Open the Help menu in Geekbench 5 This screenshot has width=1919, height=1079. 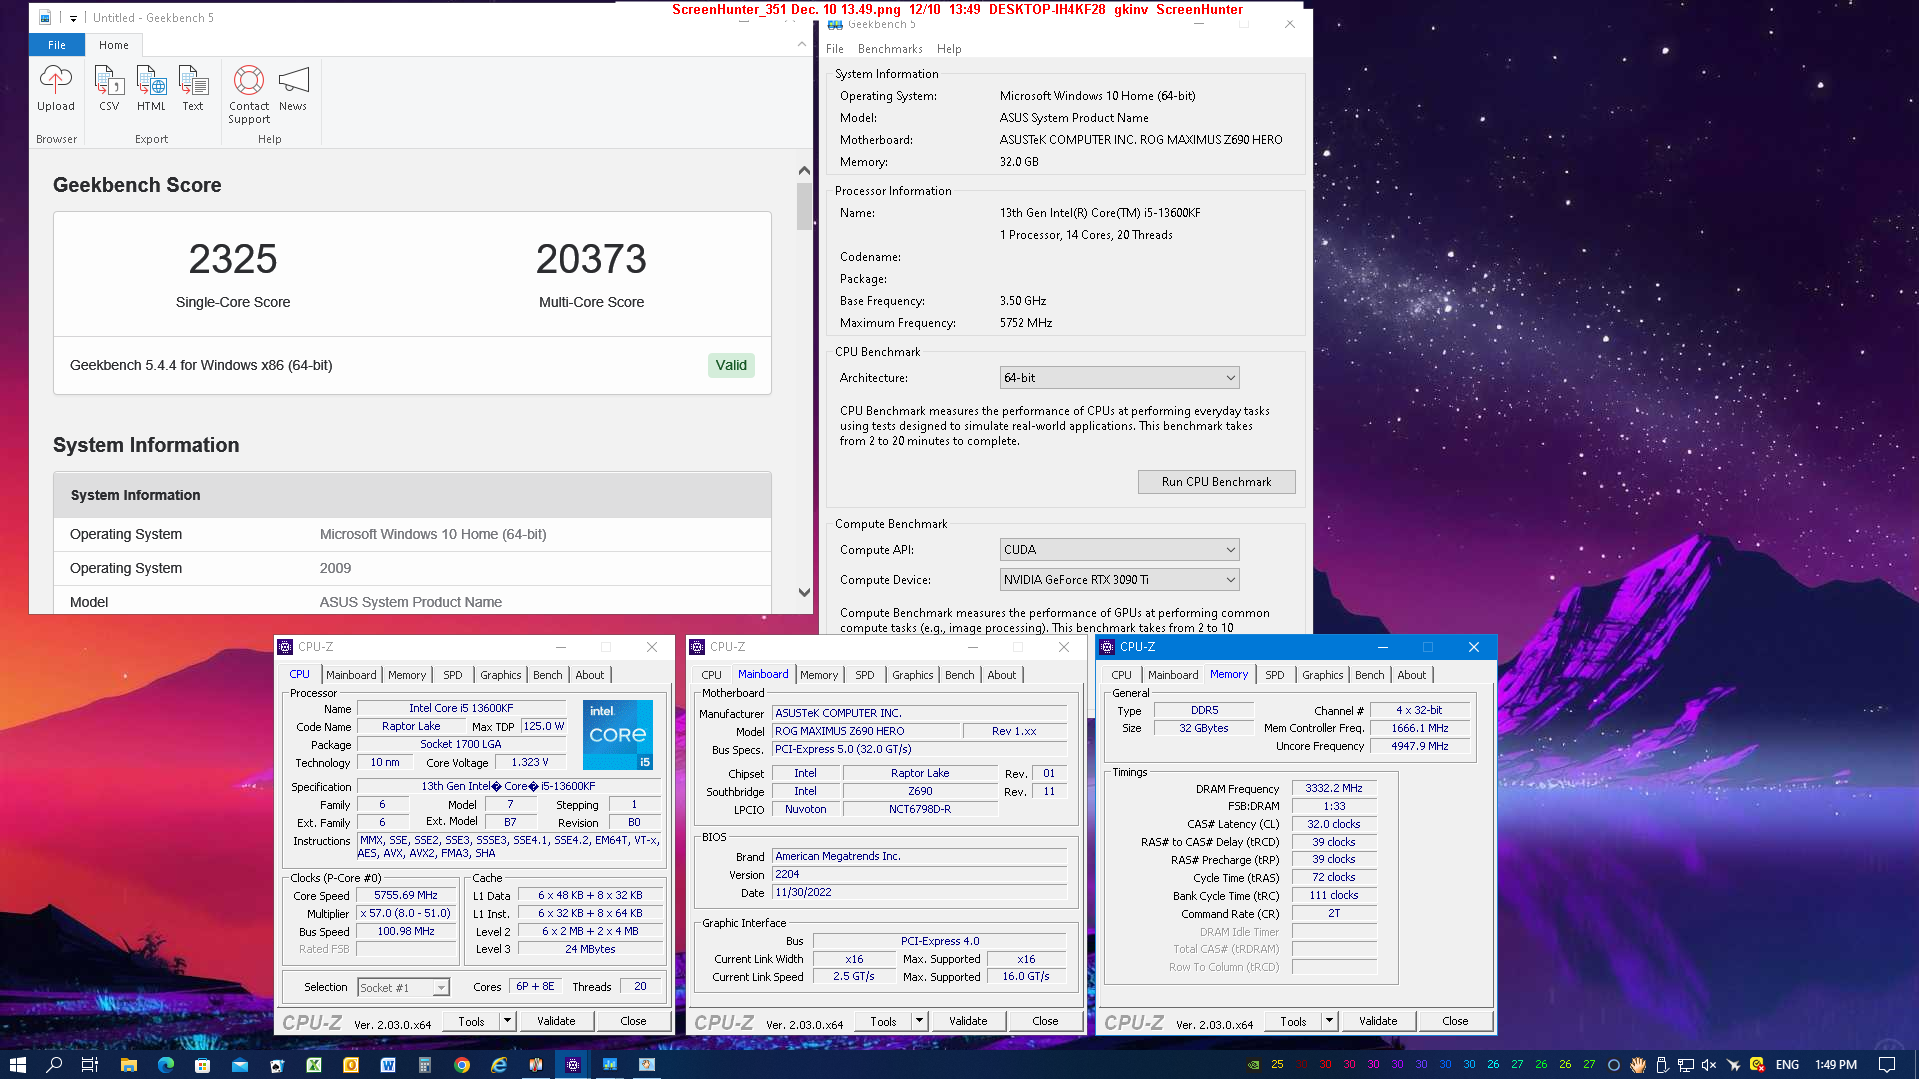click(x=949, y=48)
